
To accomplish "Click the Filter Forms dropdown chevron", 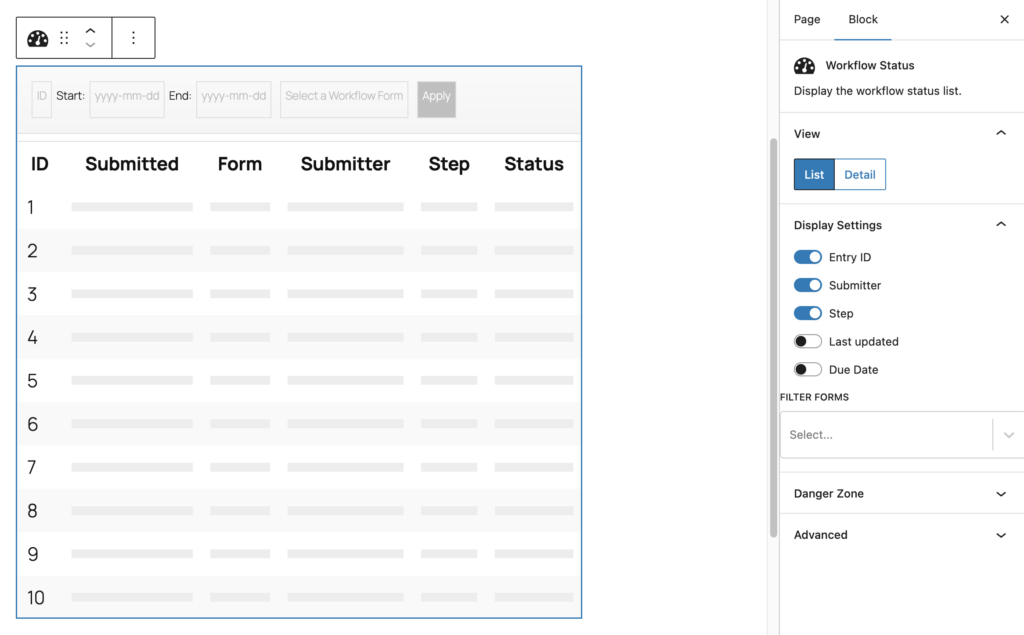I will [x=1008, y=435].
